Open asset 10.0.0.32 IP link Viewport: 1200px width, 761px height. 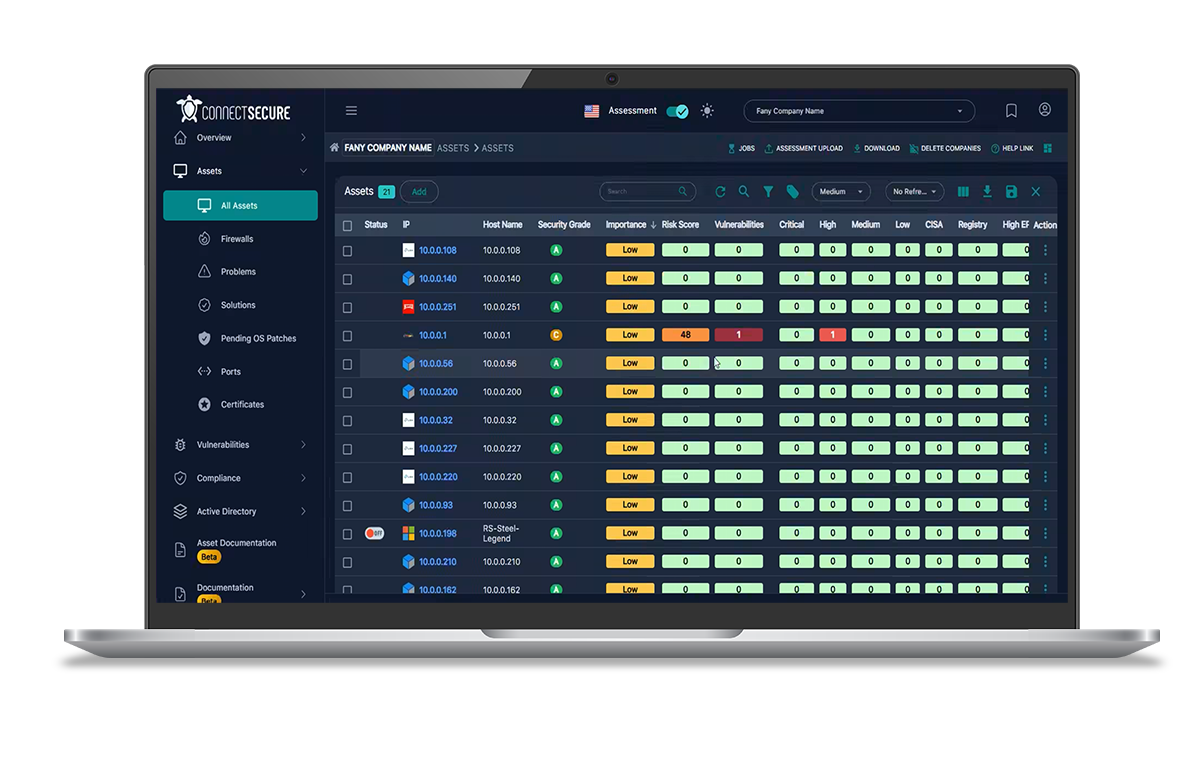(x=436, y=421)
